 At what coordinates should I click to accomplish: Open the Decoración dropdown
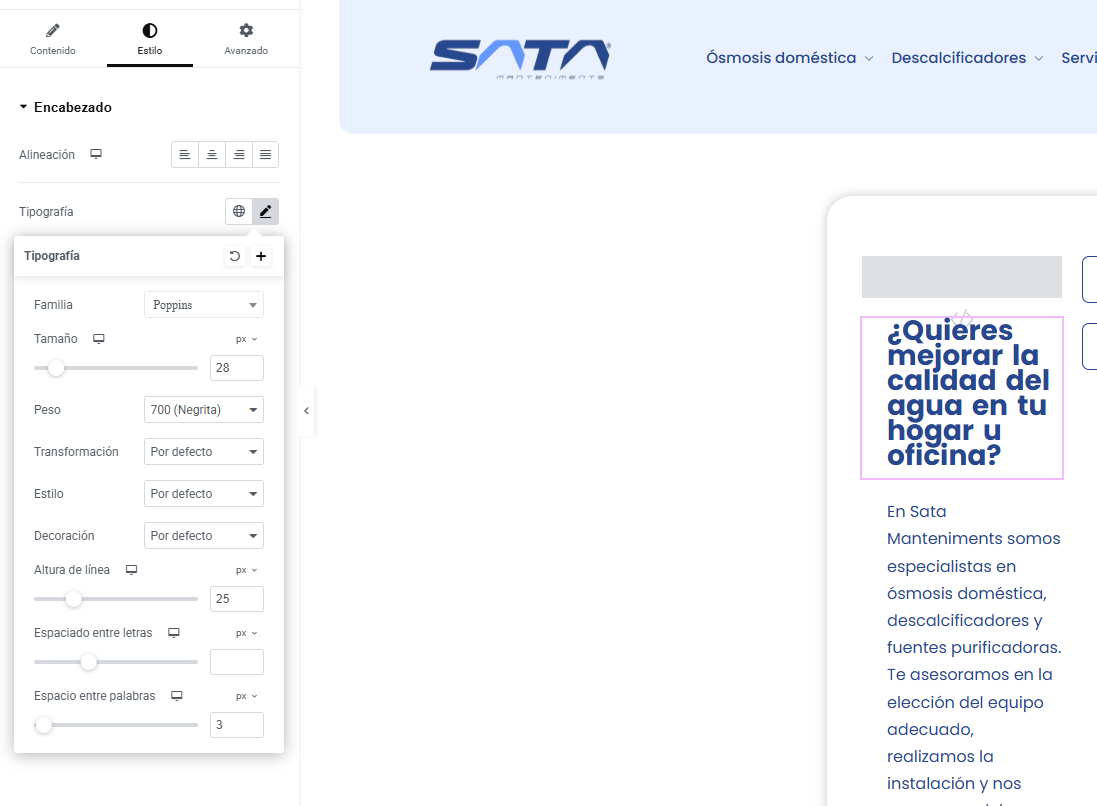204,536
